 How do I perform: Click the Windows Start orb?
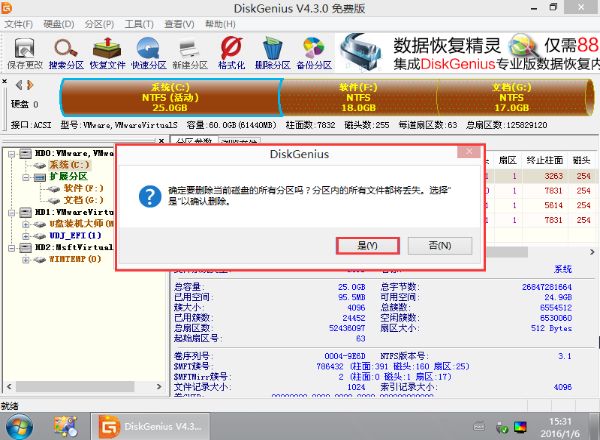[x=19, y=426]
